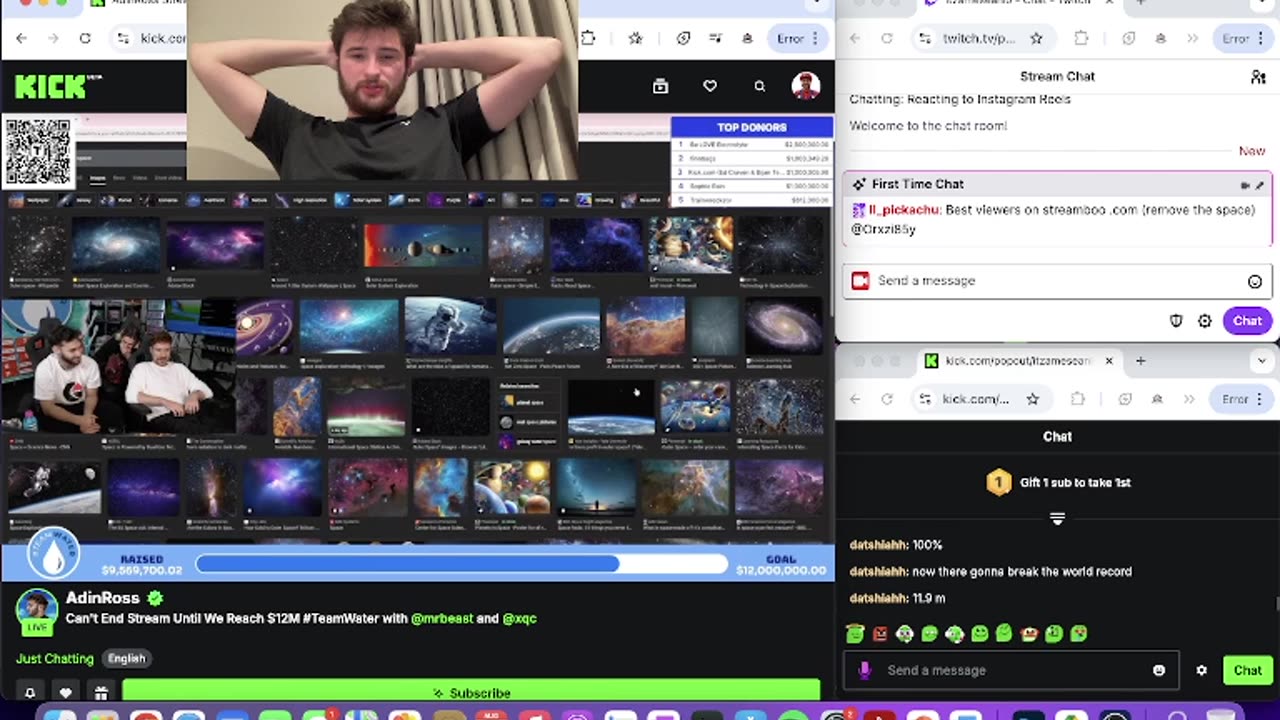The width and height of the screenshot is (1280, 720).
Task: Send message with green Chat button
Action: point(1247,671)
